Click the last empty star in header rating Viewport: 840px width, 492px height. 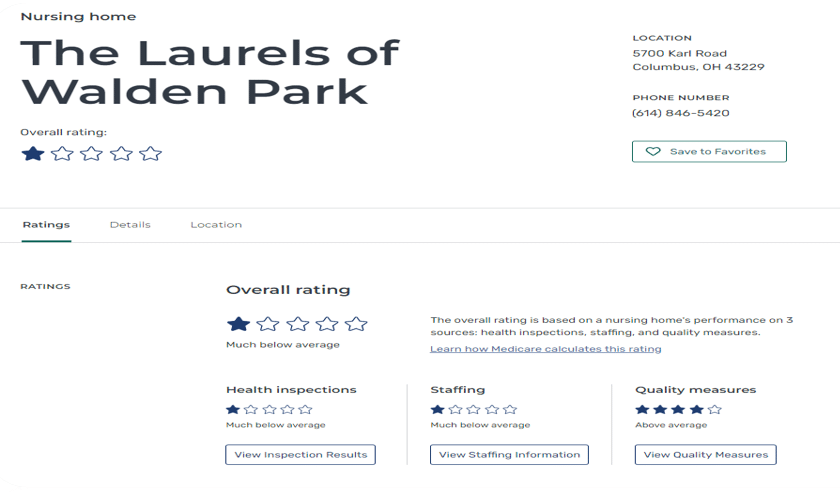(x=151, y=154)
